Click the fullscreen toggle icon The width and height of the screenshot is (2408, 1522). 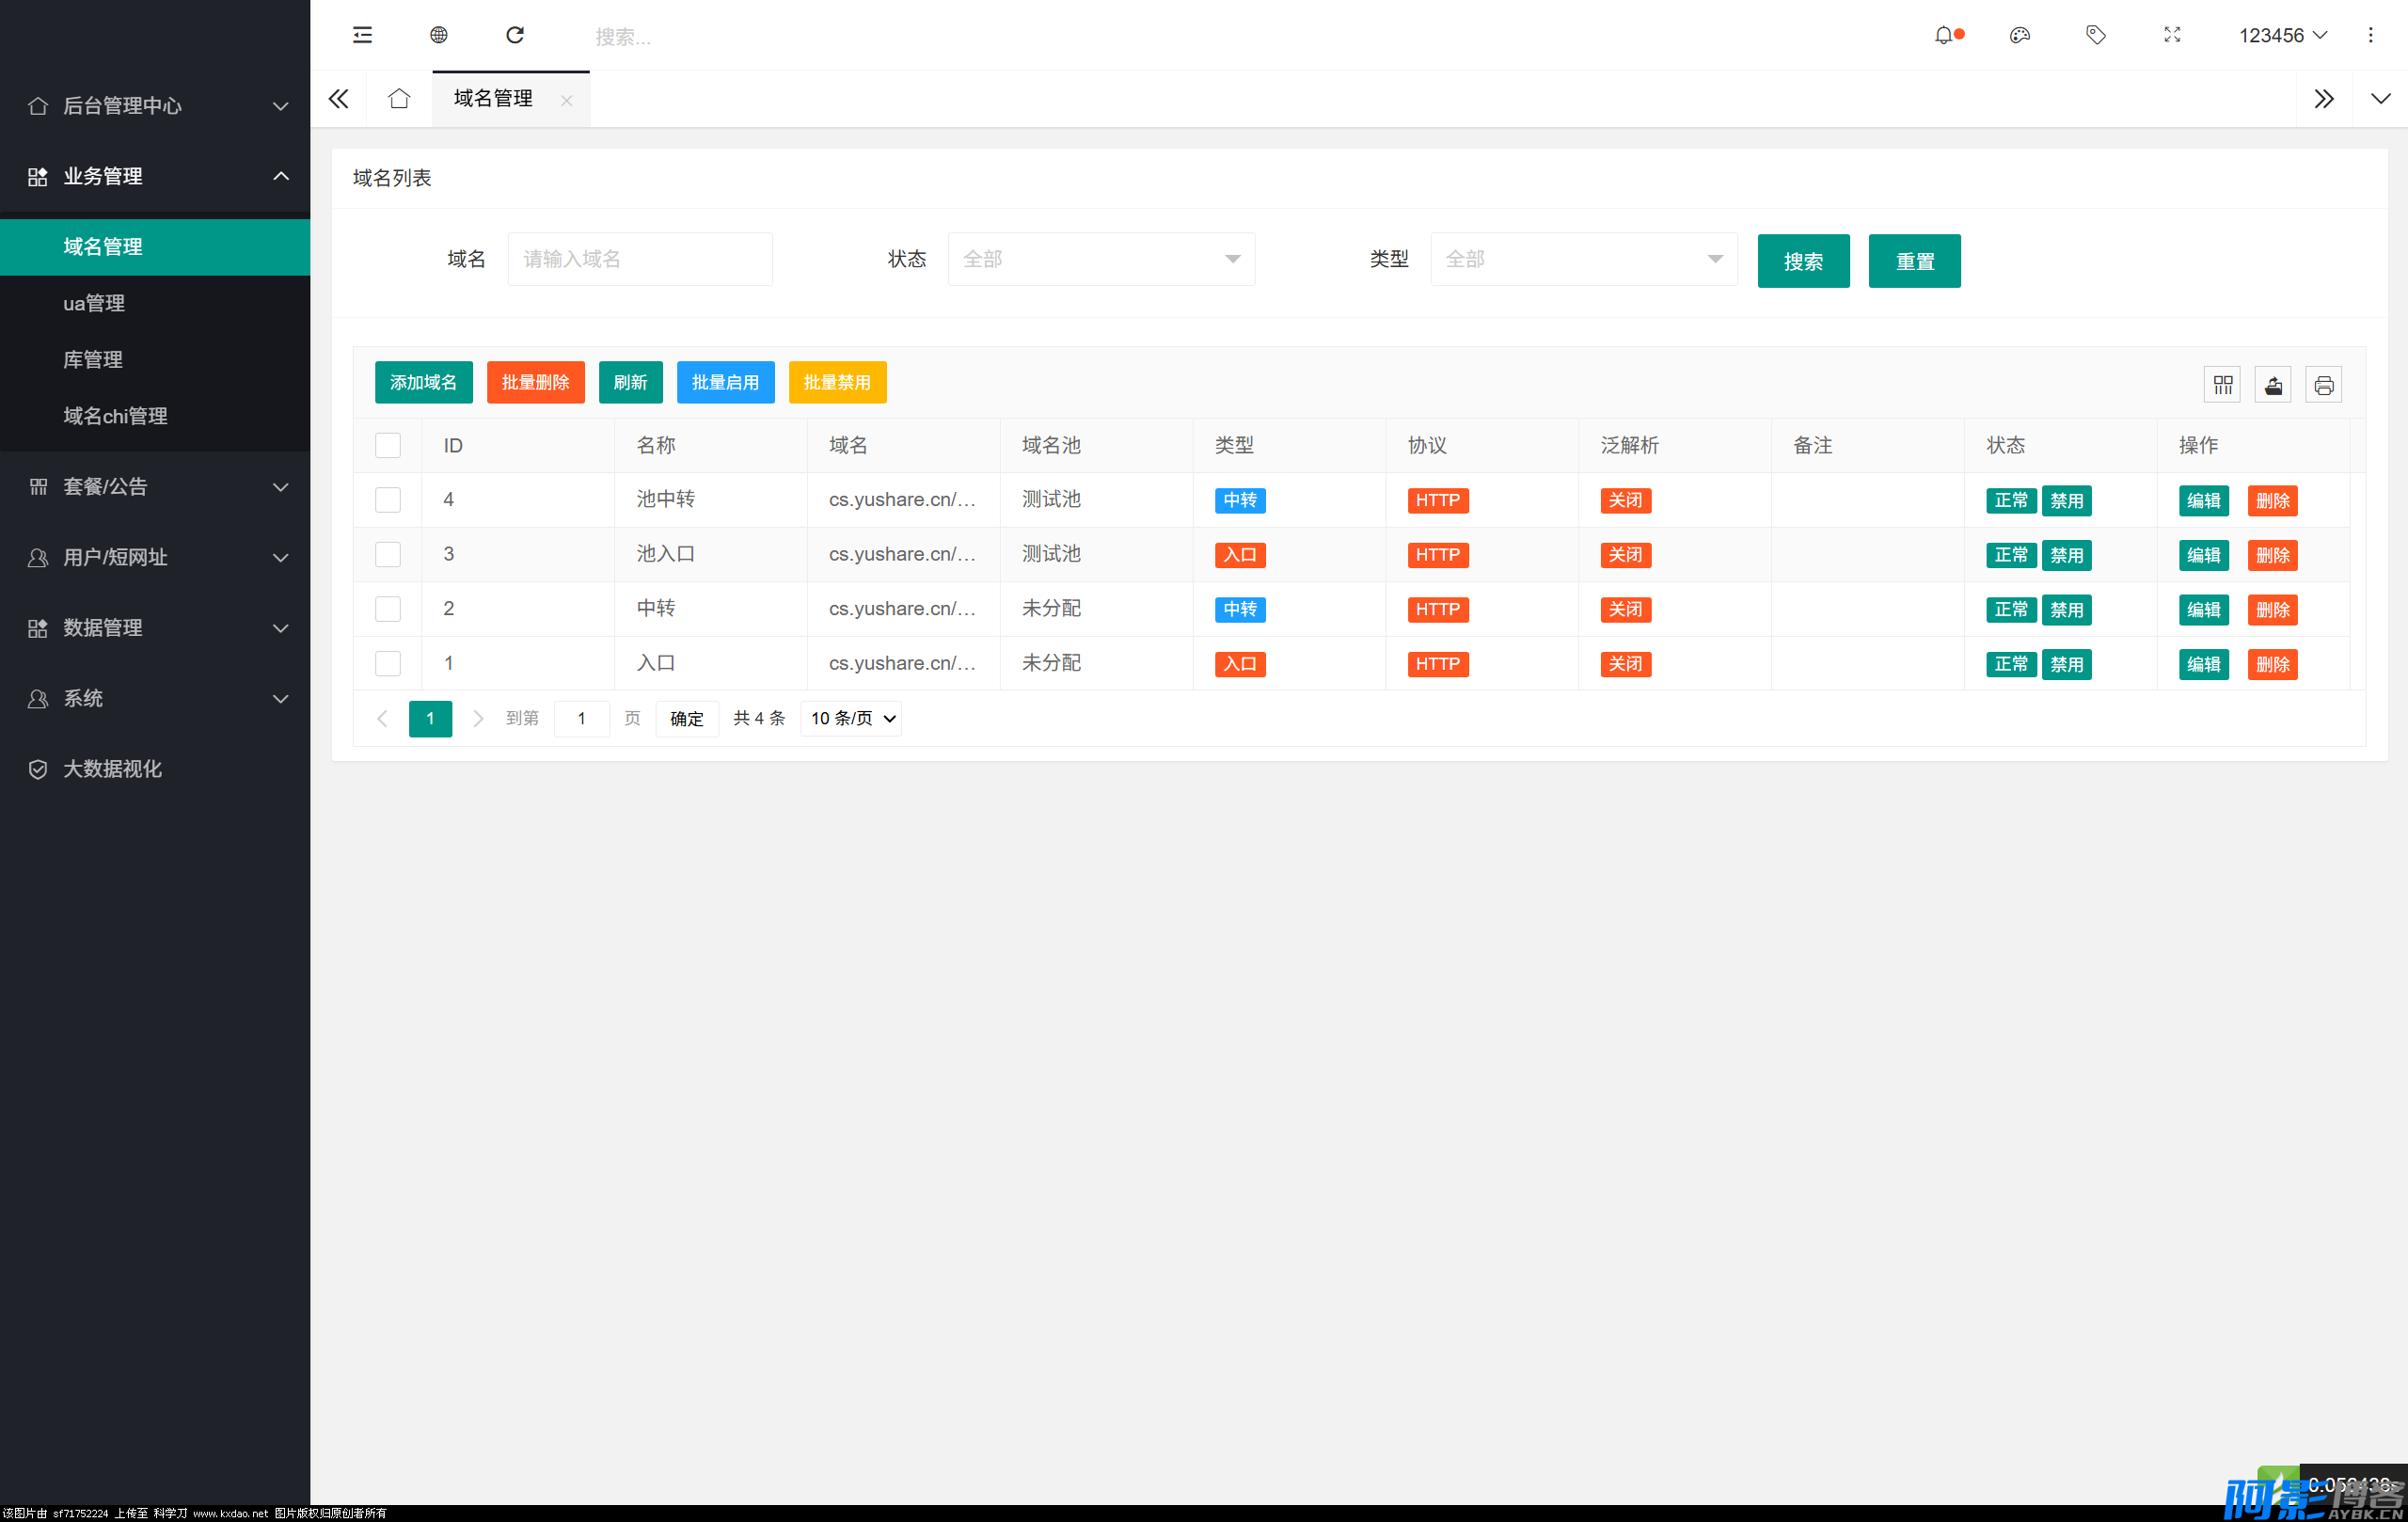tap(2171, 35)
